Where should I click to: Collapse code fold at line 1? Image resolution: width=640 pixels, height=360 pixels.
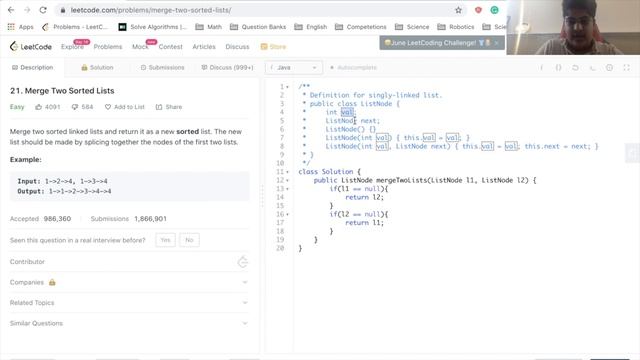pos(287,87)
